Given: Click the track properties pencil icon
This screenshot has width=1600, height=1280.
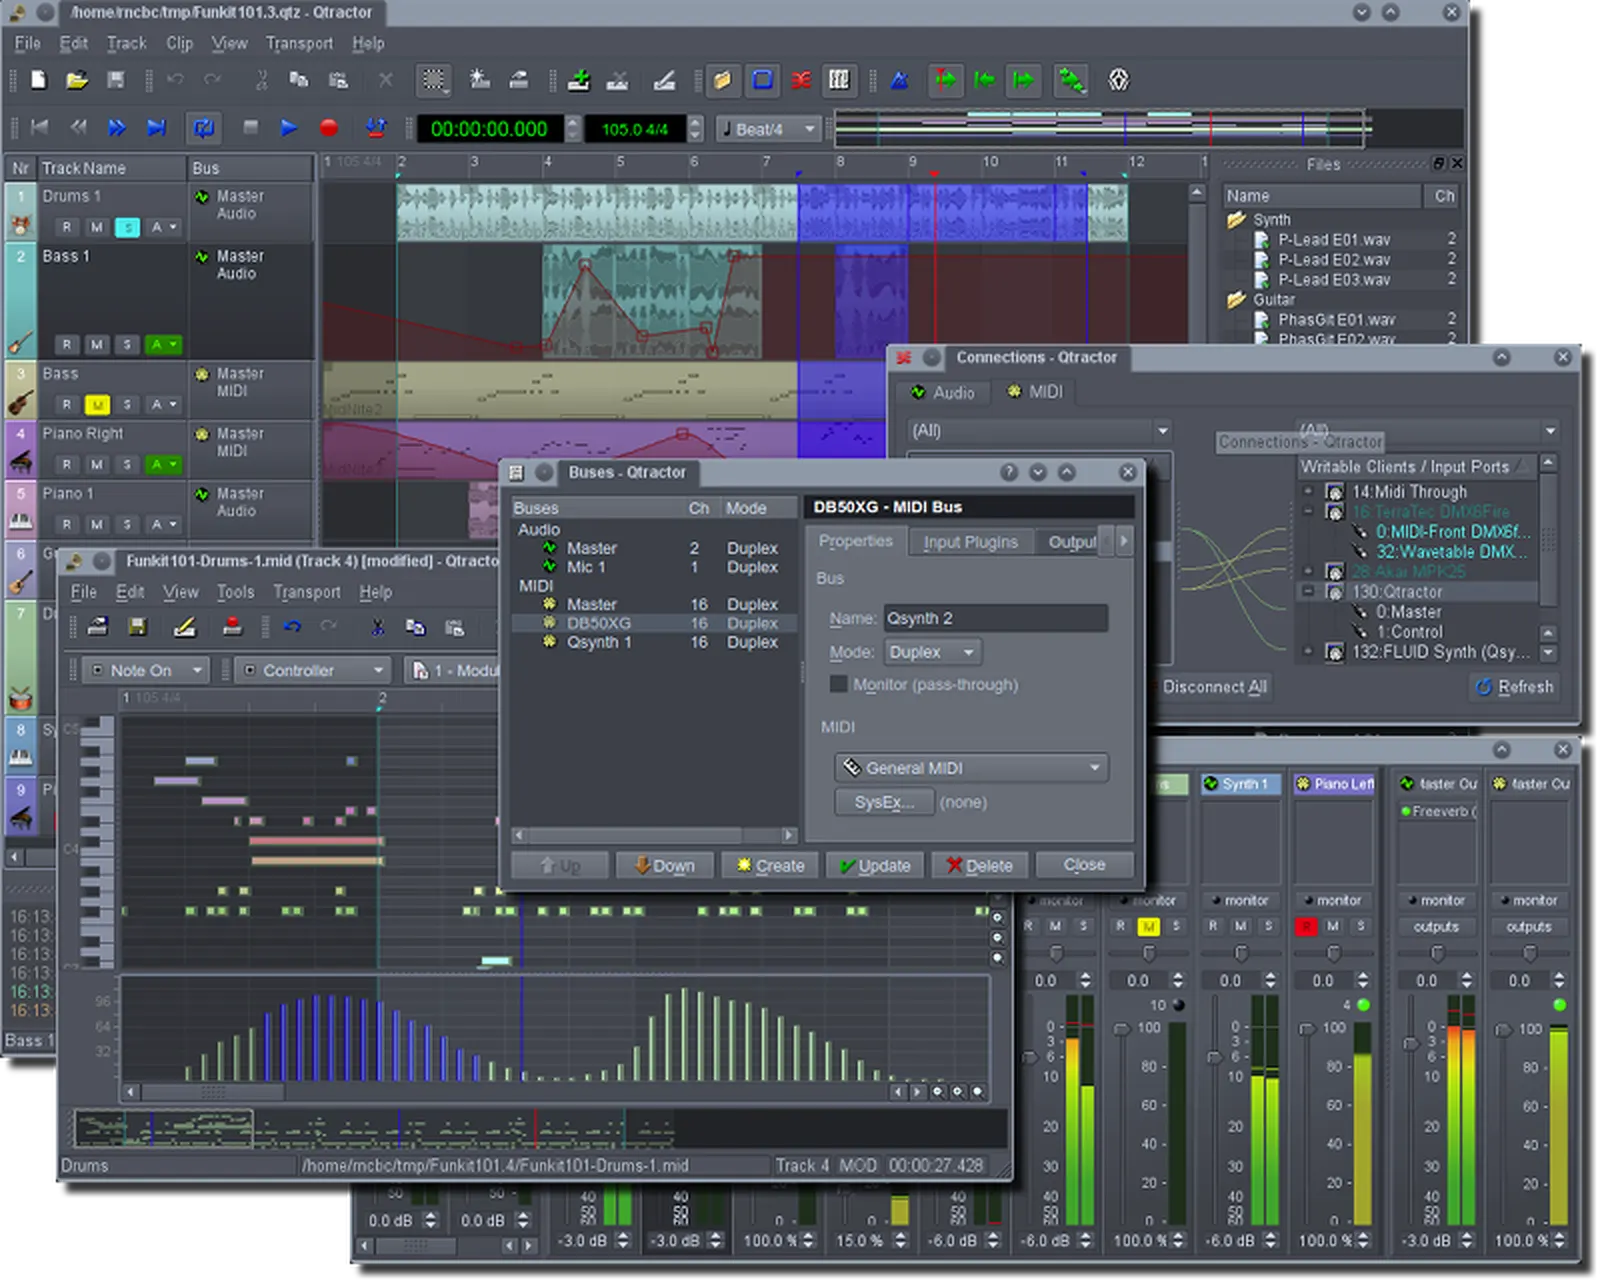Looking at the screenshot, I should pos(664,80).
